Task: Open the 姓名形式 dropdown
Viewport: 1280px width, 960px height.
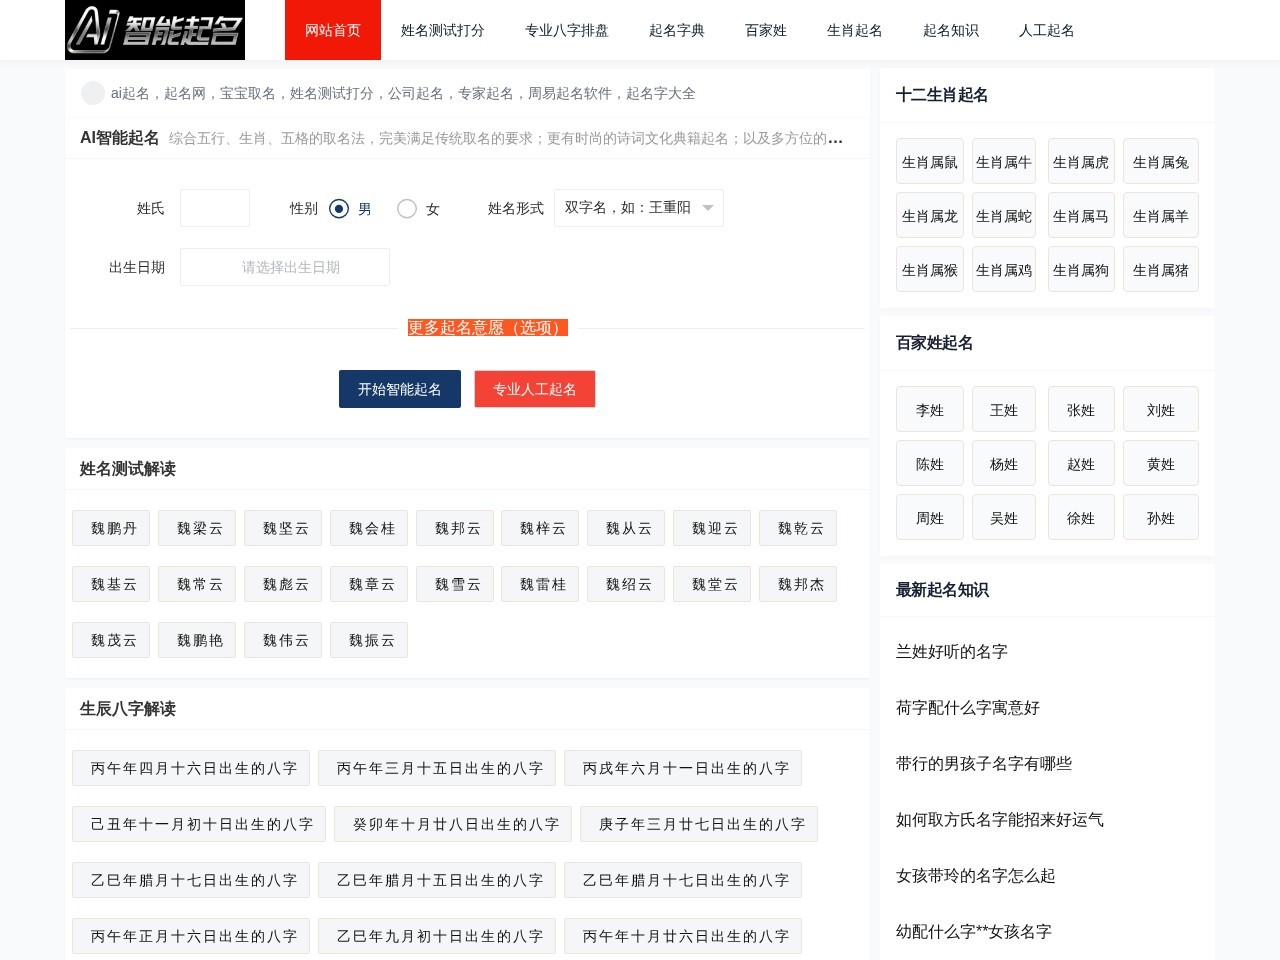Action: point(639,208)
